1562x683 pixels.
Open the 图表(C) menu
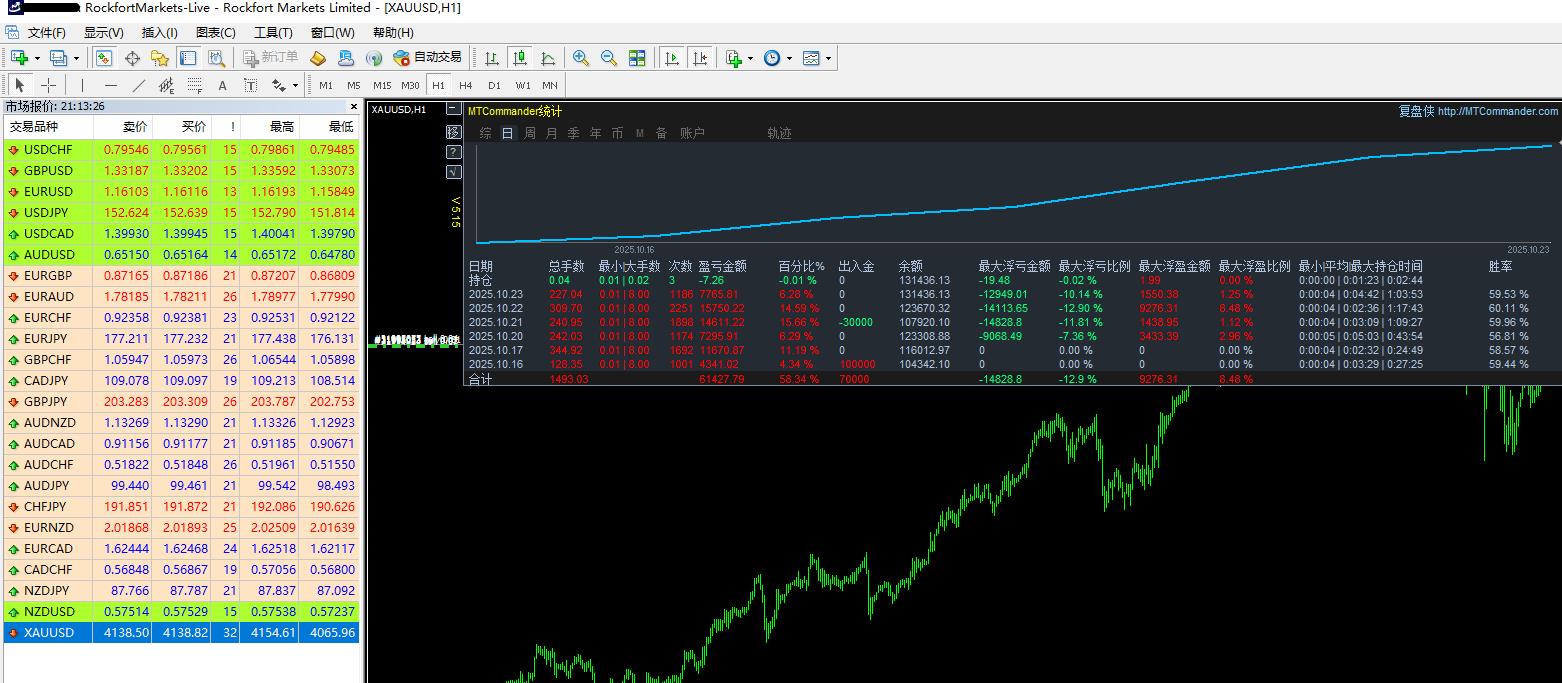pos(215,33)
